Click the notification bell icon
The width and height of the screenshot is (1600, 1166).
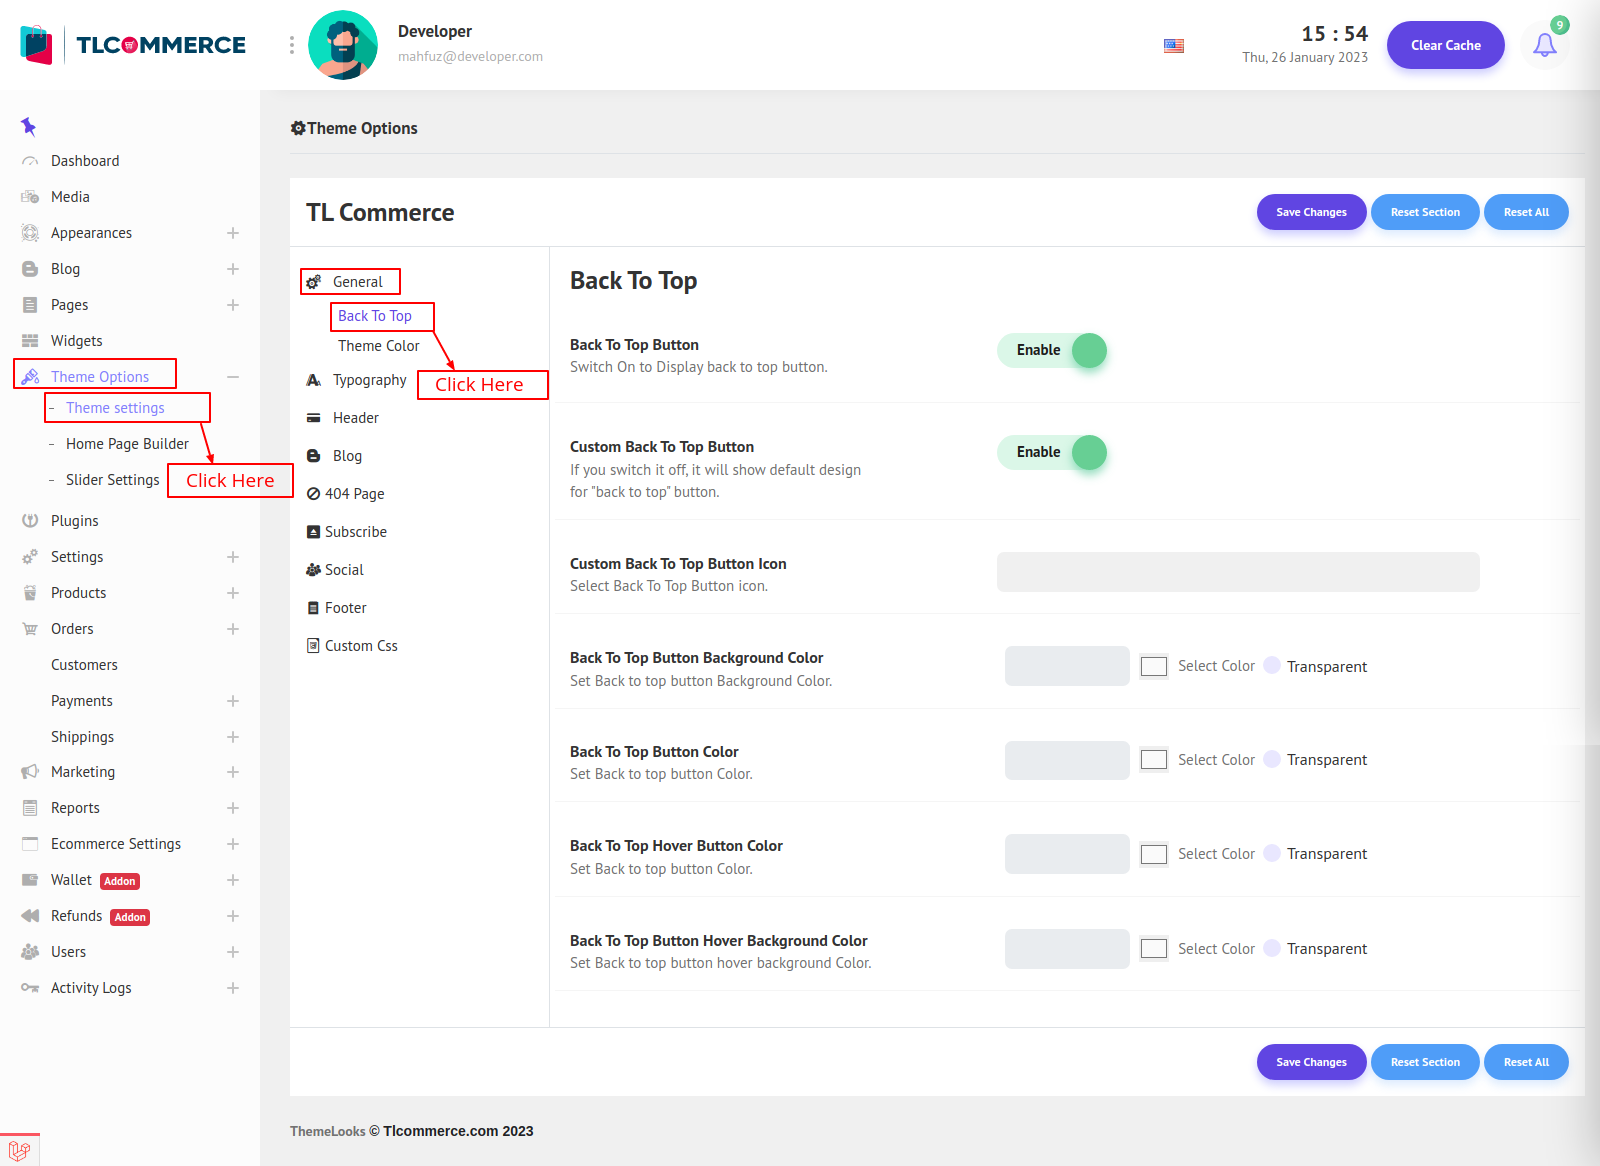[1544, 45]
